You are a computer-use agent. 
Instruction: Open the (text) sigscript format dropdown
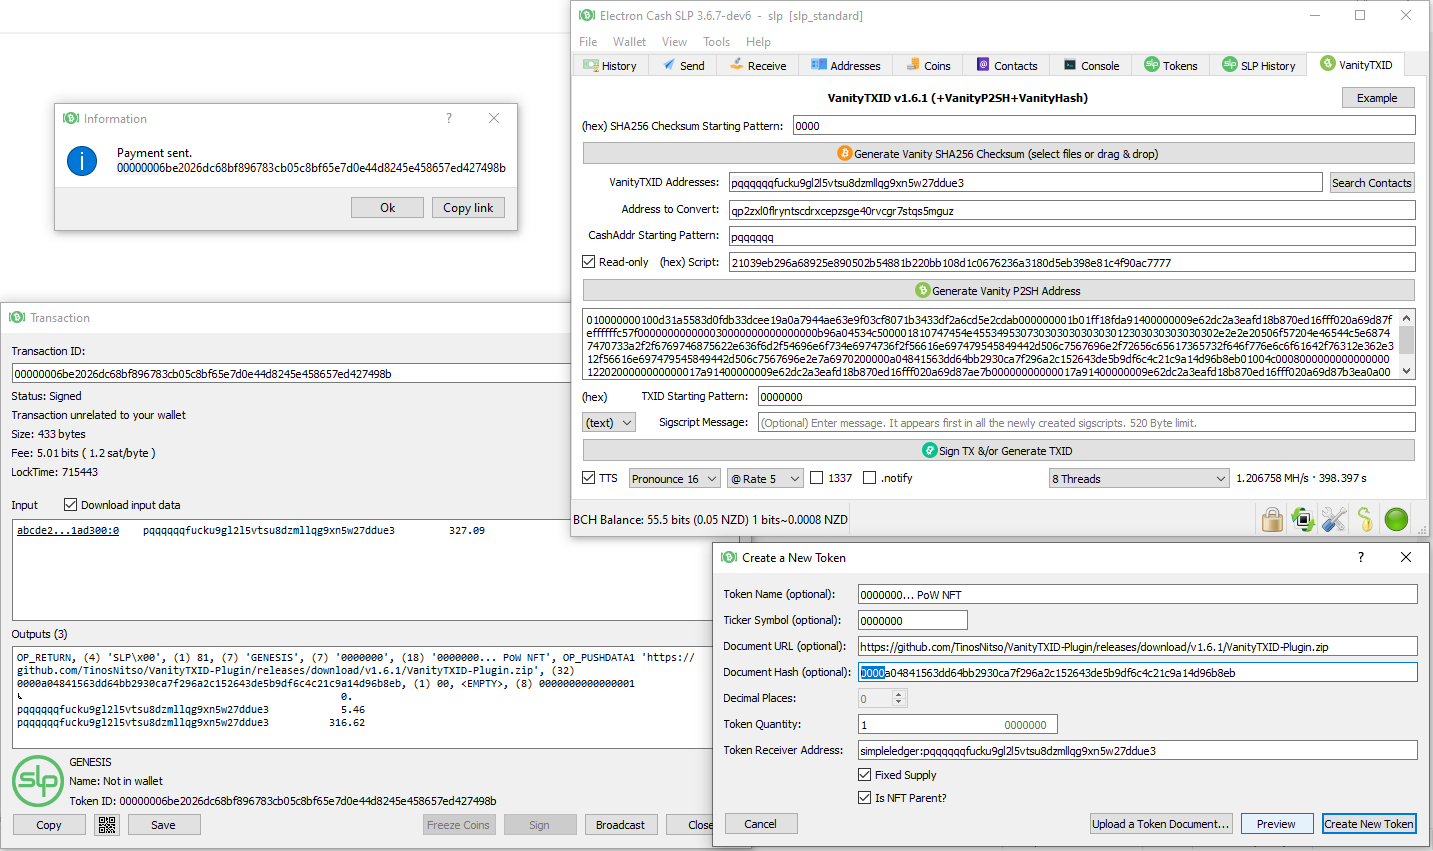[x=609, y=422]
